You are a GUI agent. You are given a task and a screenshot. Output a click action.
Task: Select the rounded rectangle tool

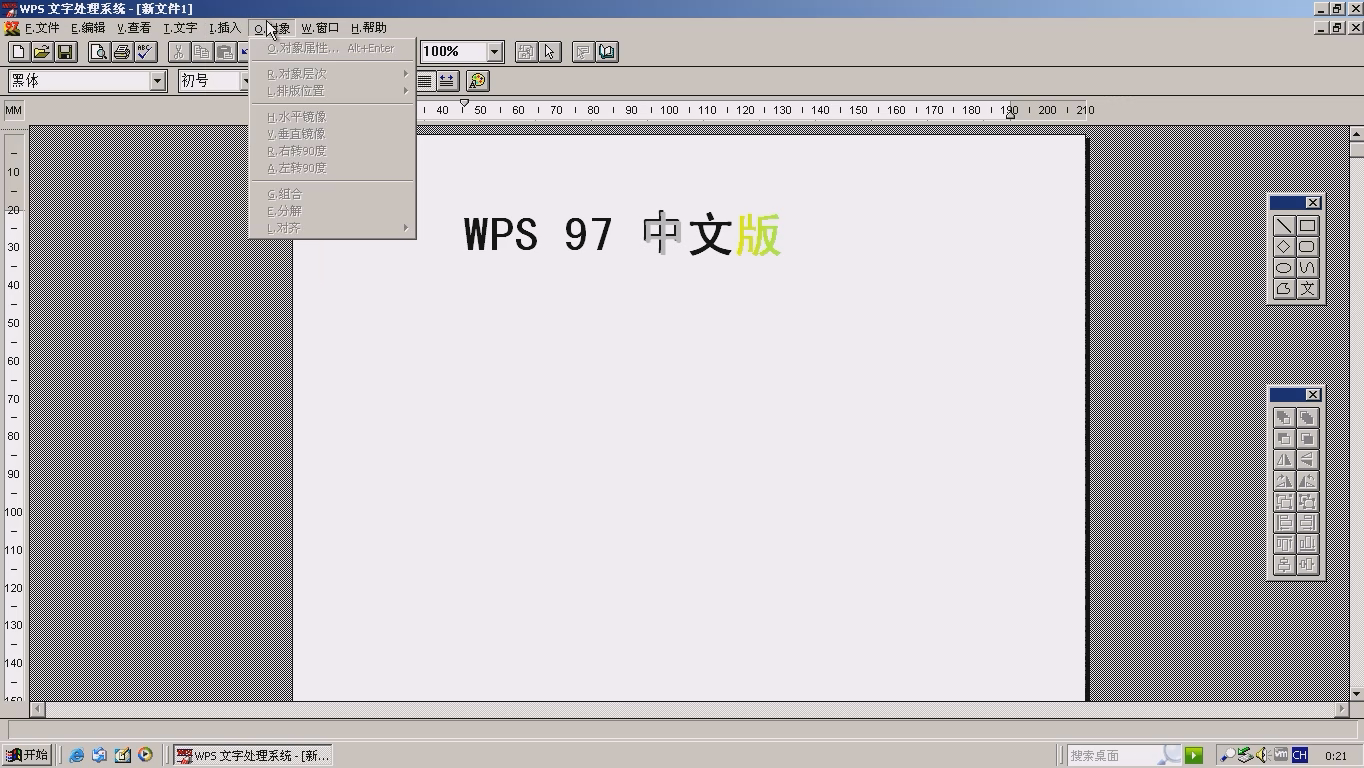click(x=1307, y=247)
